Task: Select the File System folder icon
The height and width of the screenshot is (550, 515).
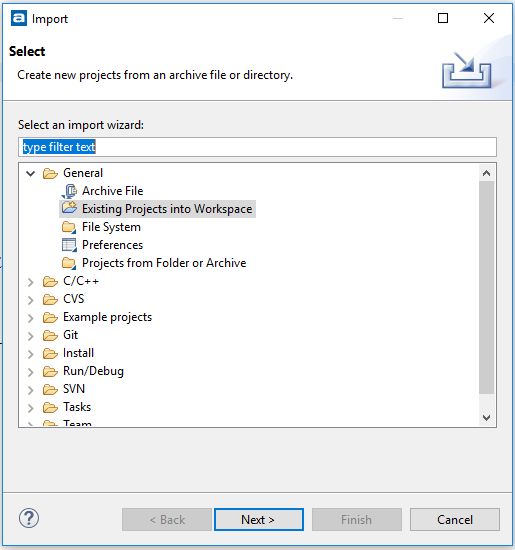Action: pos(69,227)
